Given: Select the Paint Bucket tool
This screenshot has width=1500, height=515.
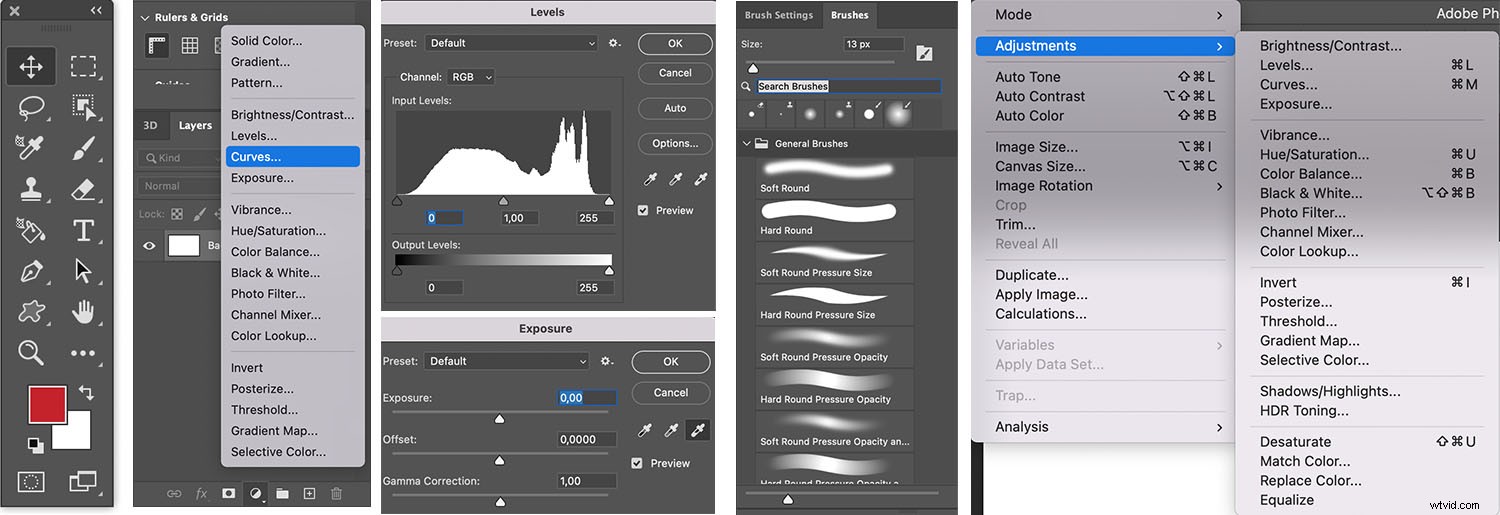Looking at the screenshot, I should click(x=31, y=230).
